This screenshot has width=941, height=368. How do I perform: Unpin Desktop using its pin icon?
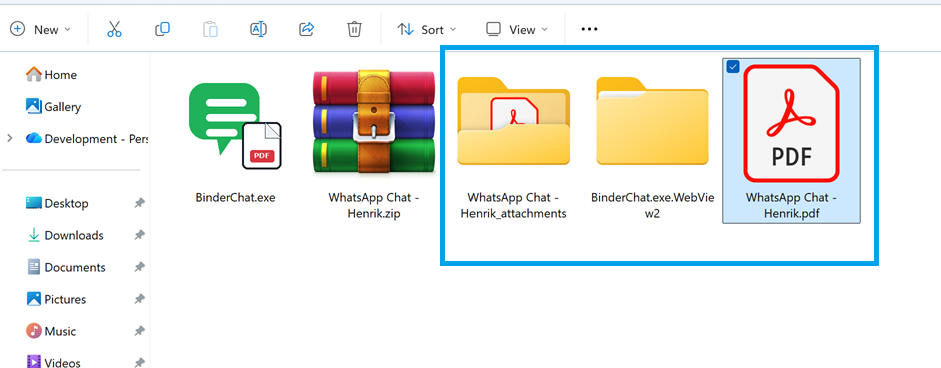tap(139, 204)
